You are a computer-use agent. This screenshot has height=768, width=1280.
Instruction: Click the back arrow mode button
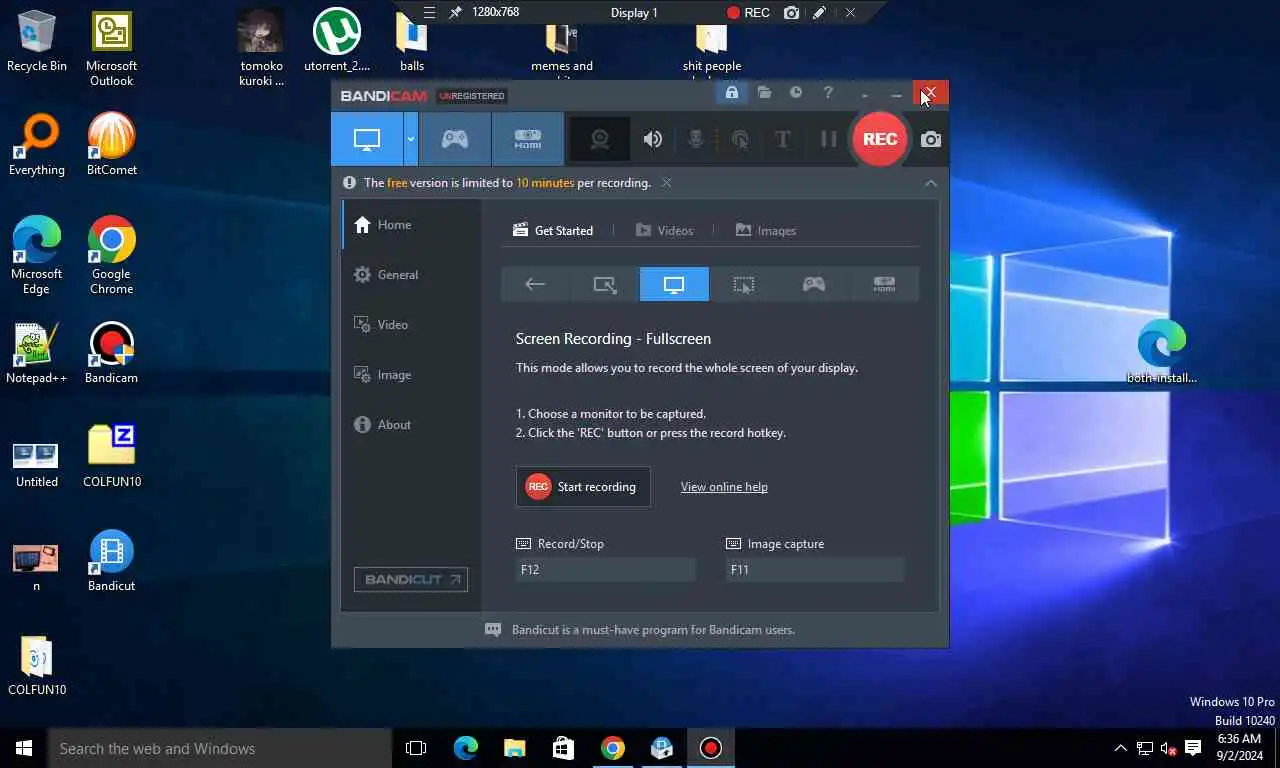(535, 284)
